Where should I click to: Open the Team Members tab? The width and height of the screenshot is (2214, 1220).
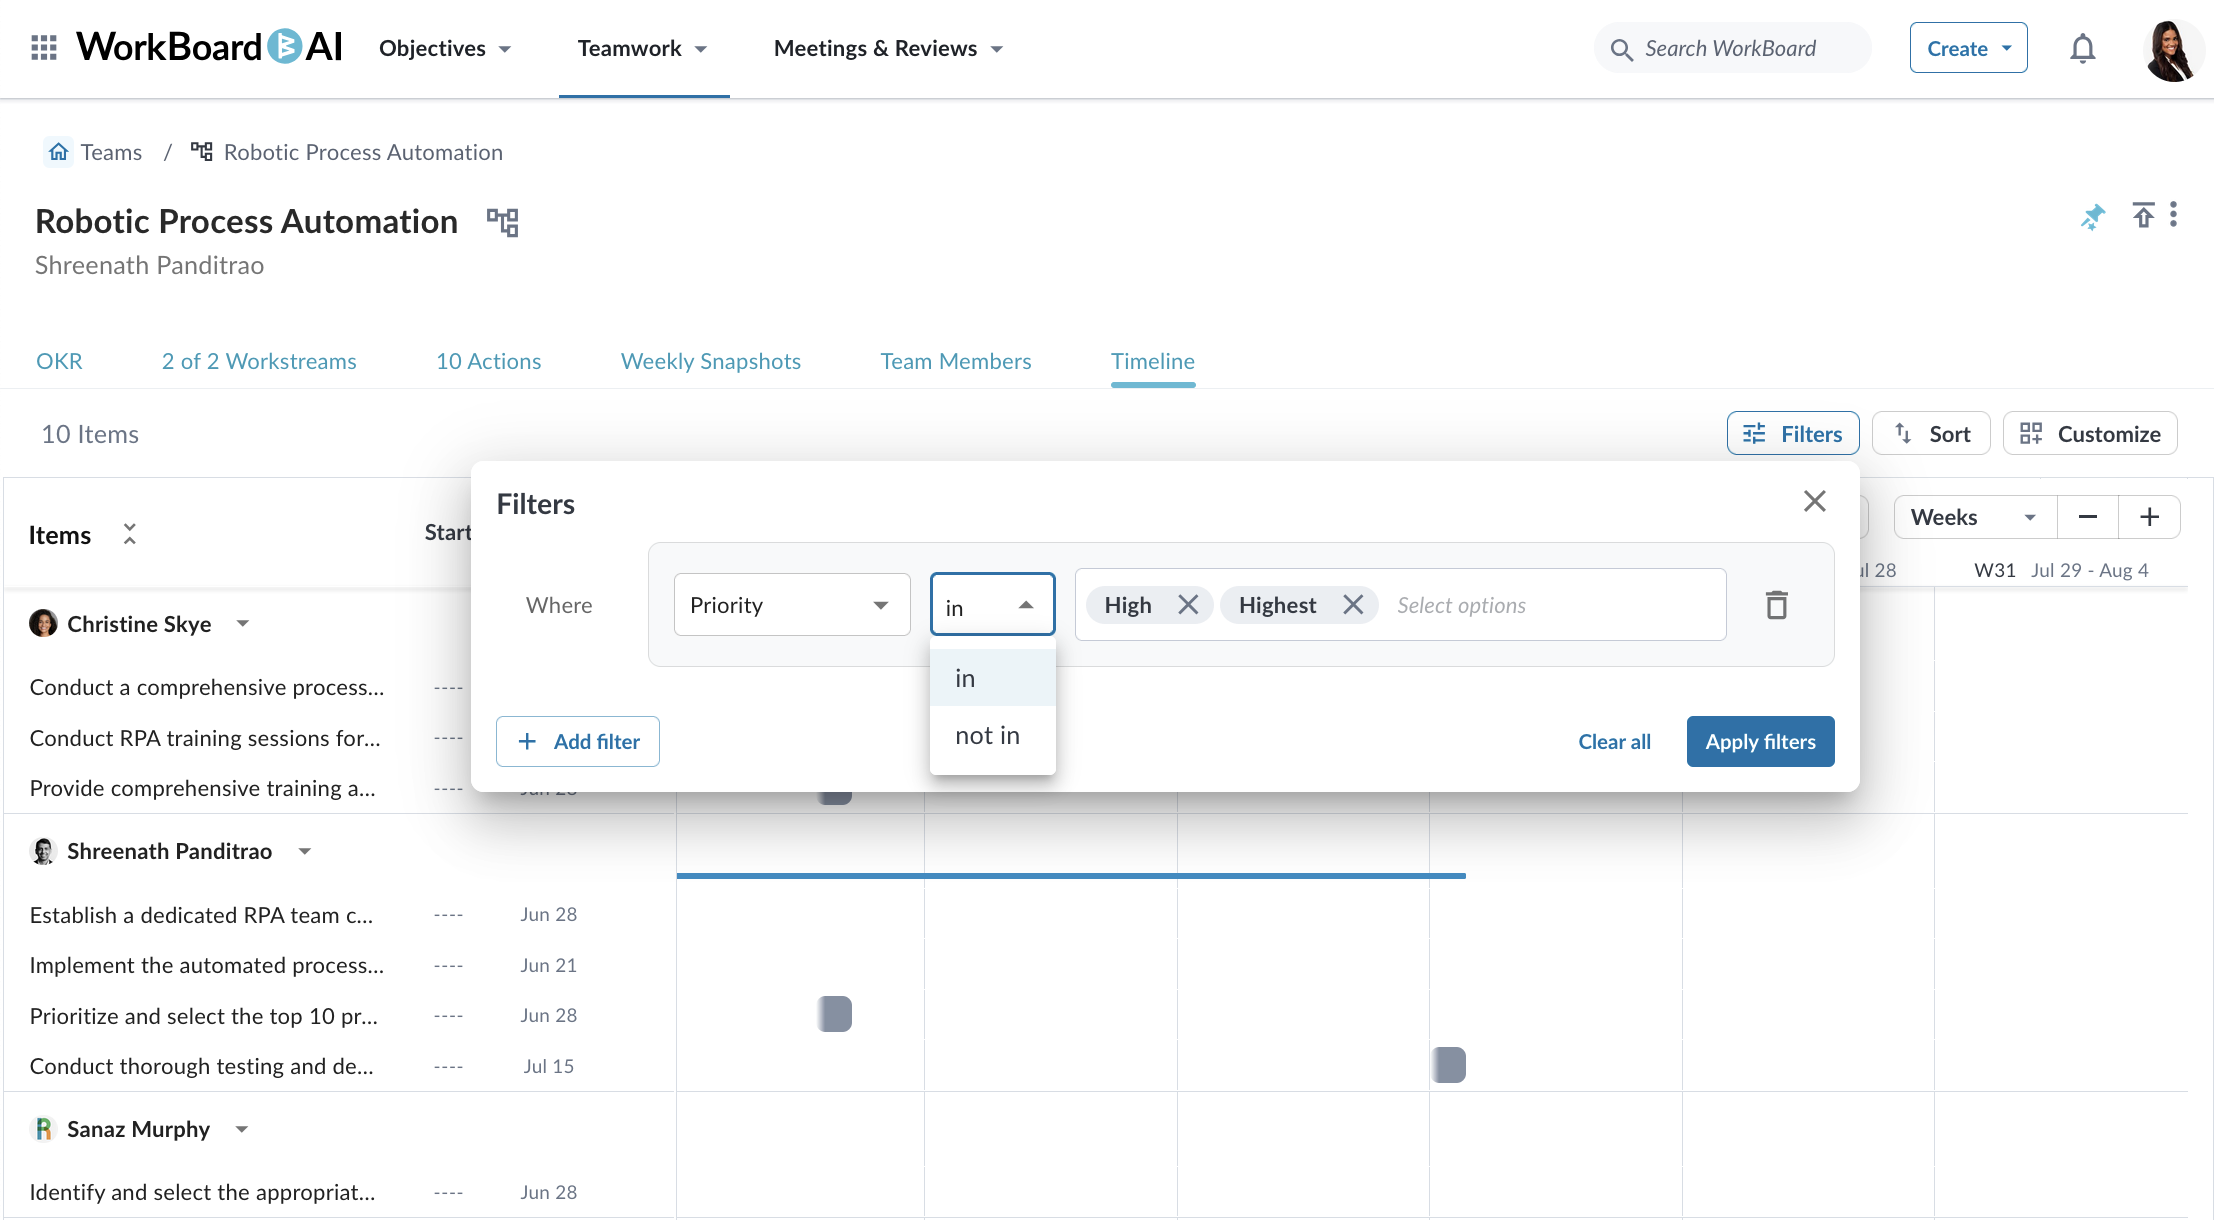pos(955,361)
